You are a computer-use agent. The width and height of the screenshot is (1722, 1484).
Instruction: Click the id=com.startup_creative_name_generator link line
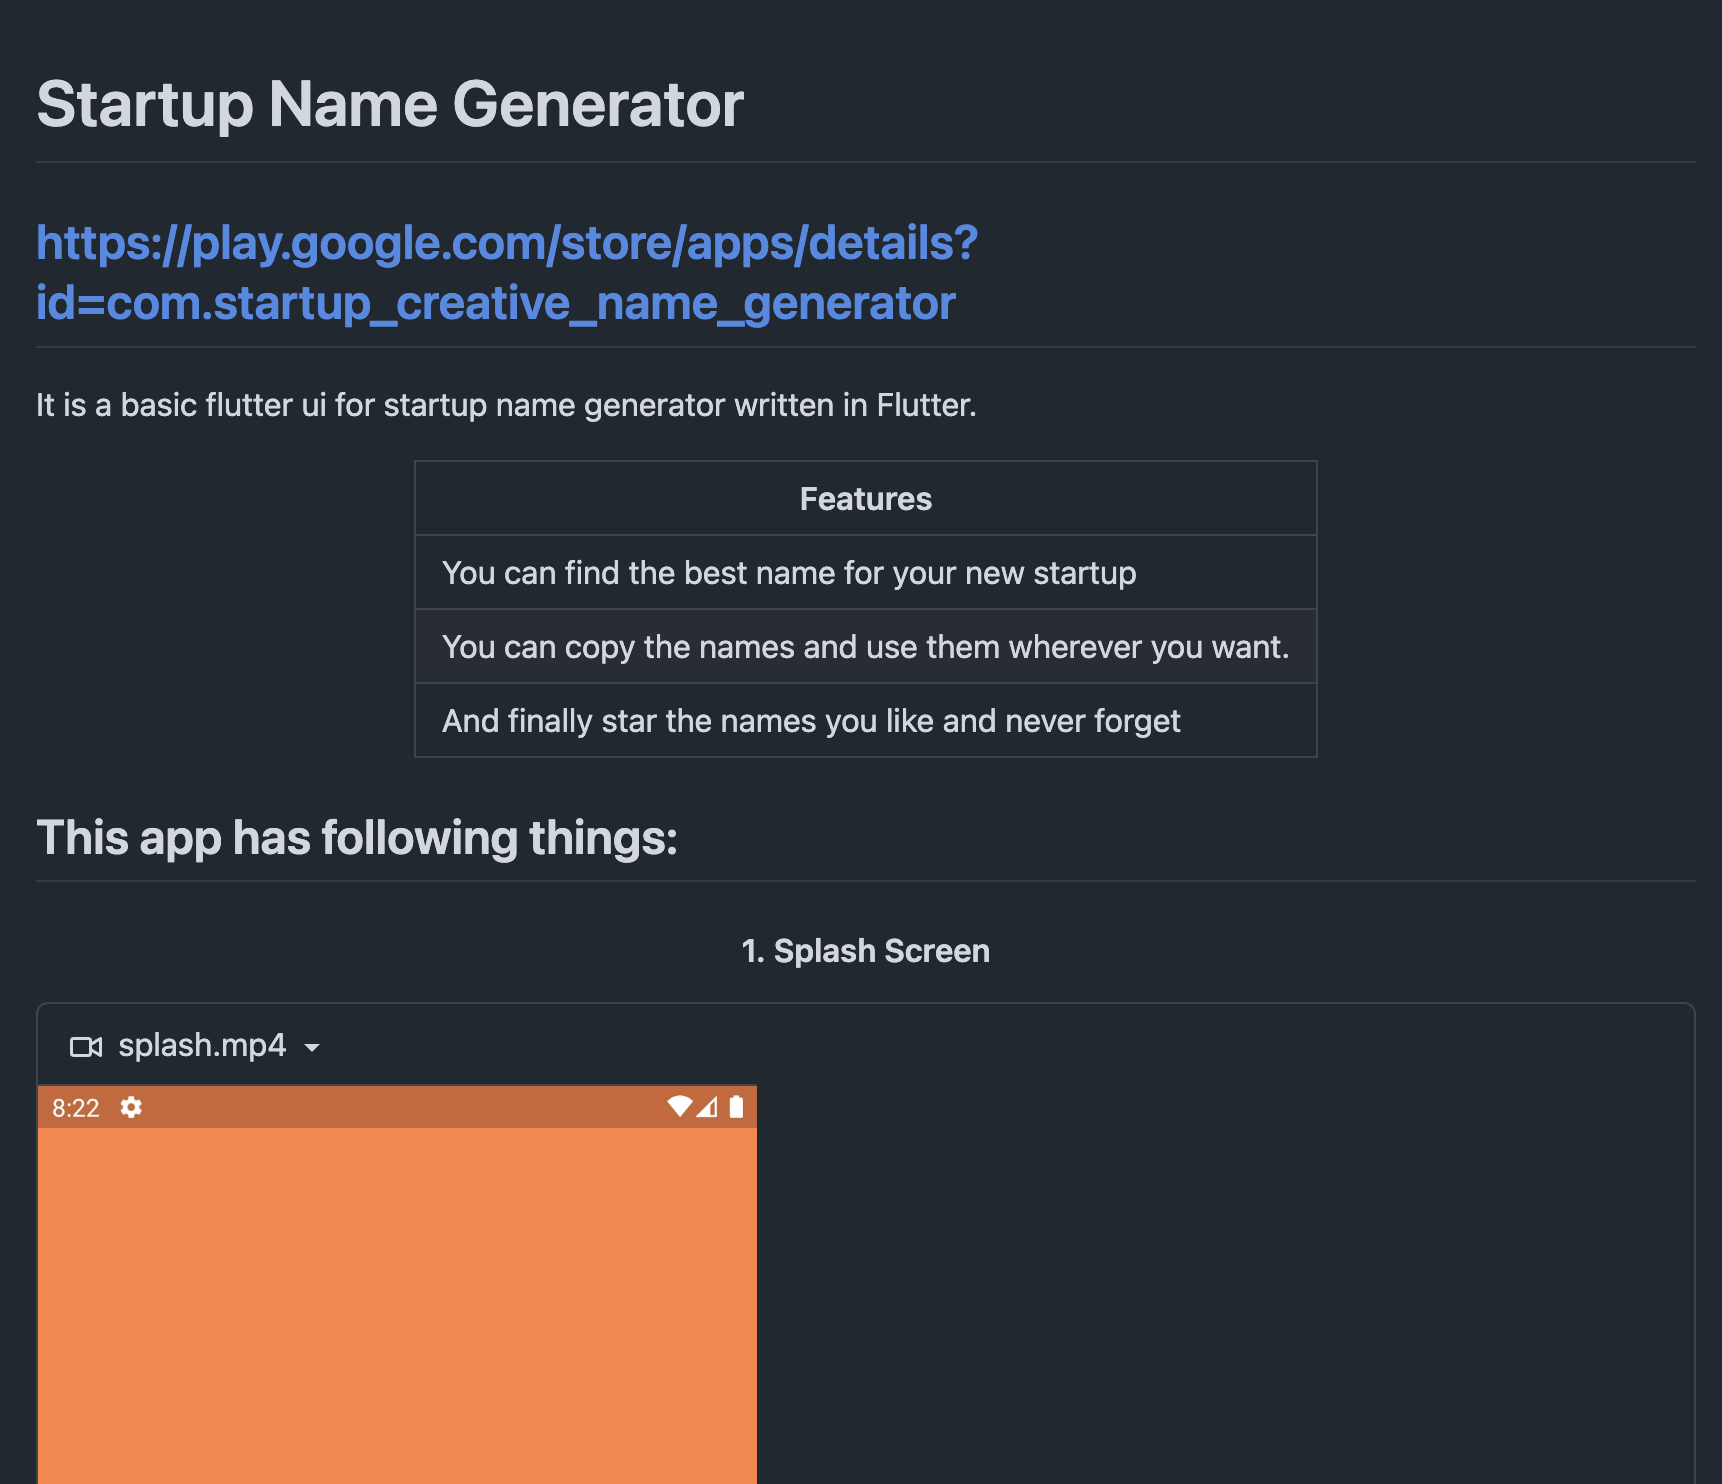pos(496,303)
